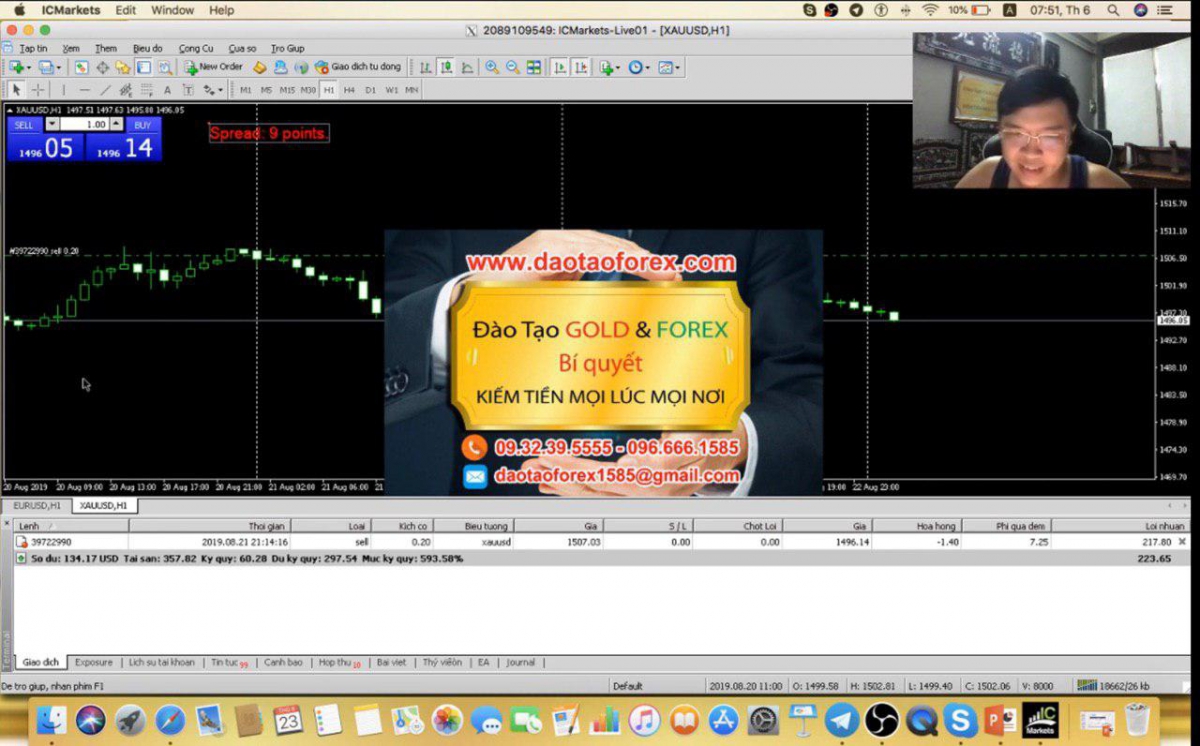Click the Navigator star-folder icon
This screenshot has width=1200, height=746.
(x=123, y=67)
